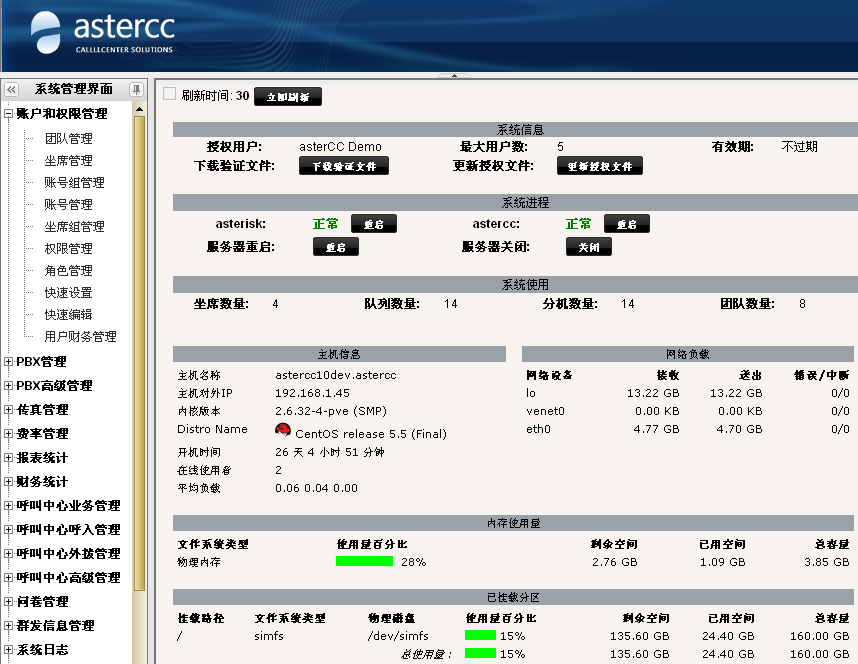This screenshot has height=664, width=858.
Task: Collapse the 账户和权限管理 tree node
Action: [x=9, y=114]
